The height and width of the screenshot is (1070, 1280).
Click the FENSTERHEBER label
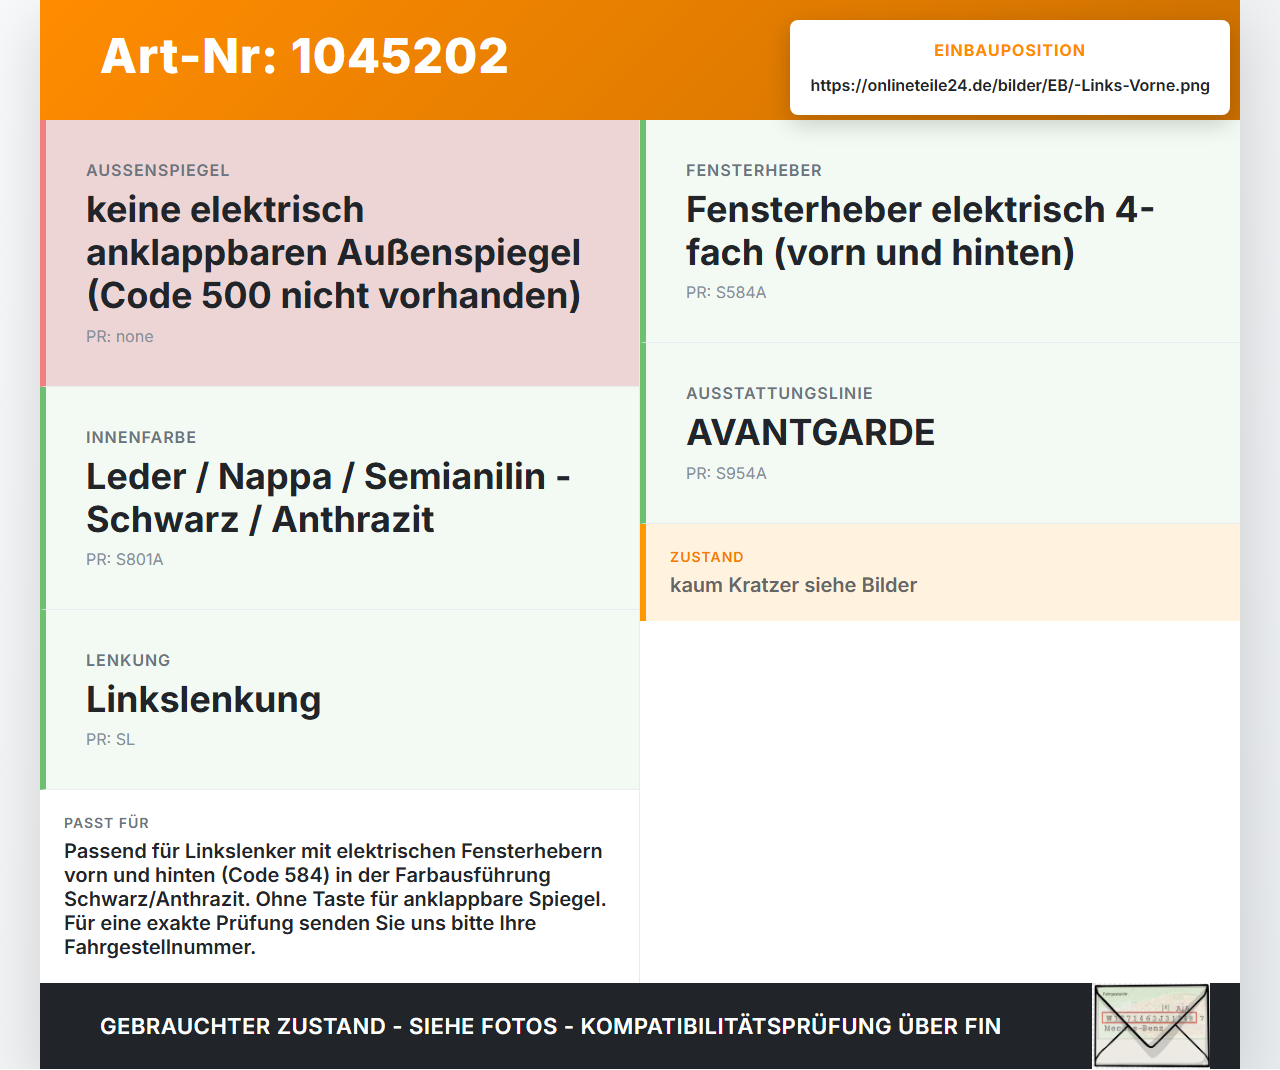754,170
